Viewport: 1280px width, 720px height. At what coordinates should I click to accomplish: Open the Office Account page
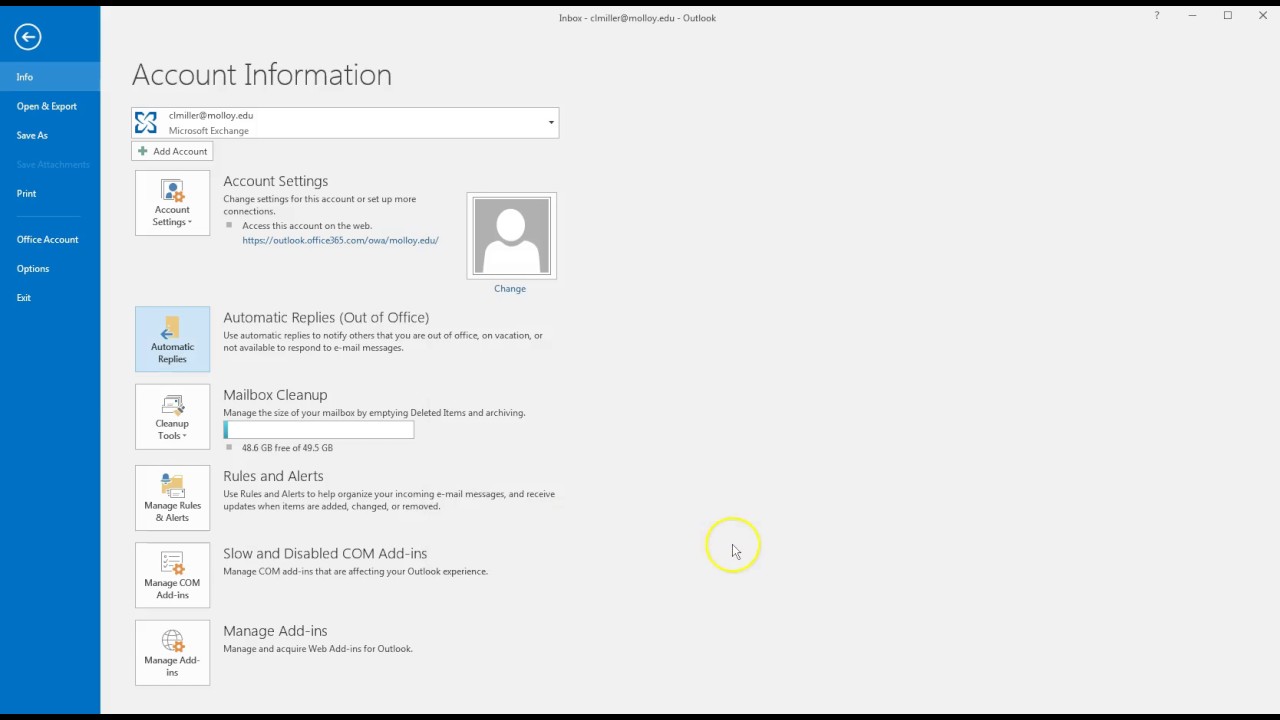(50, 239)
